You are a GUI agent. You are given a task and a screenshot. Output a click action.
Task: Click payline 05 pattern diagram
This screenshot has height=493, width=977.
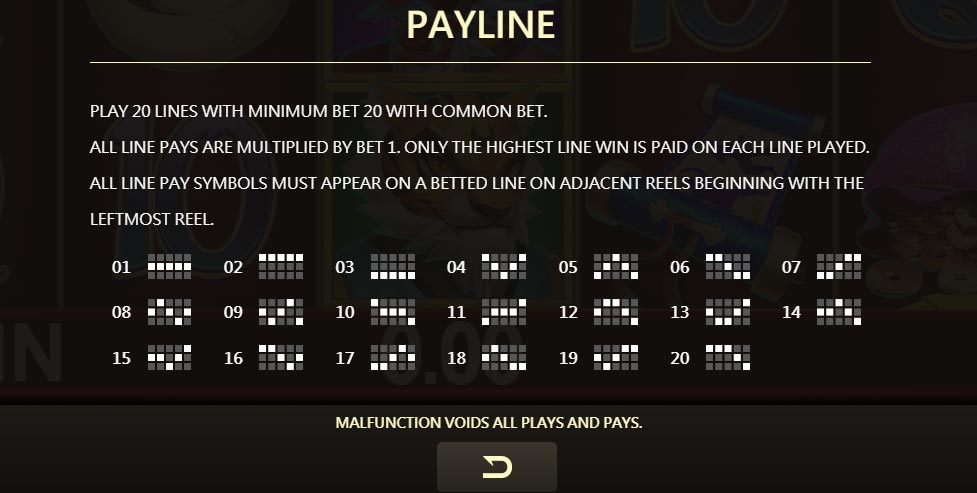[x=616, y=266]
